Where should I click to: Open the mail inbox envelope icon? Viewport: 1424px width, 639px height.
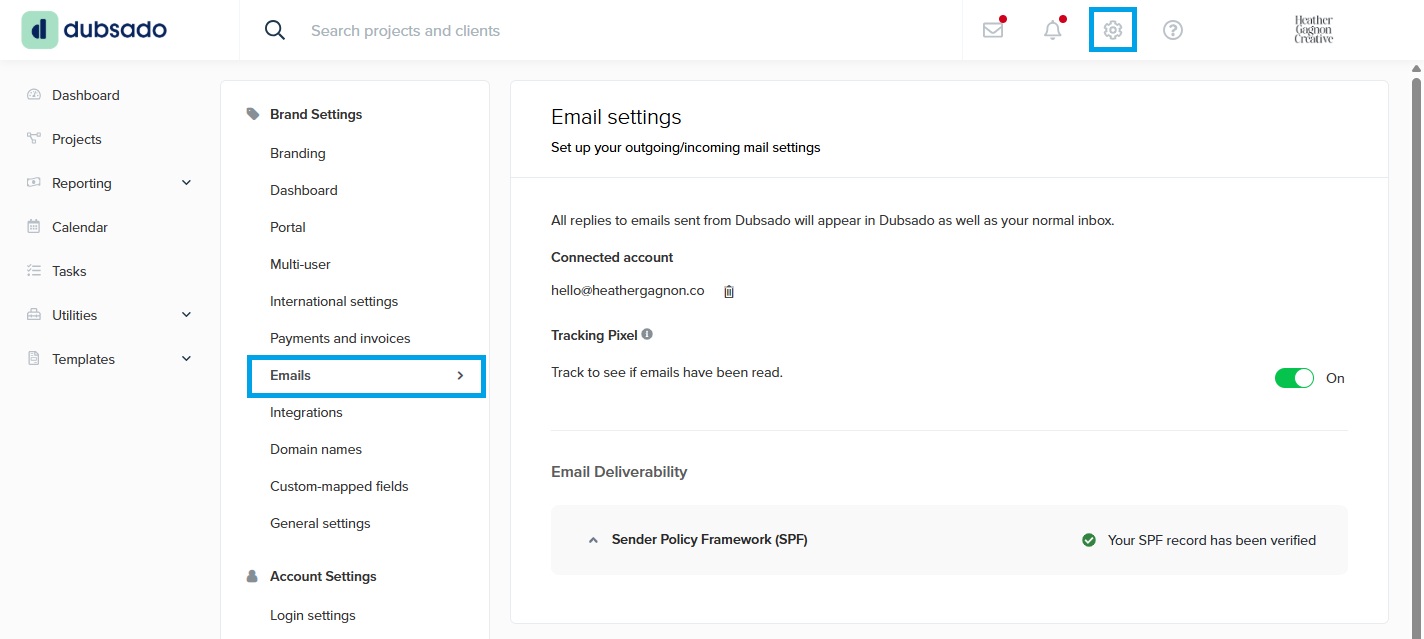(992, 30)
